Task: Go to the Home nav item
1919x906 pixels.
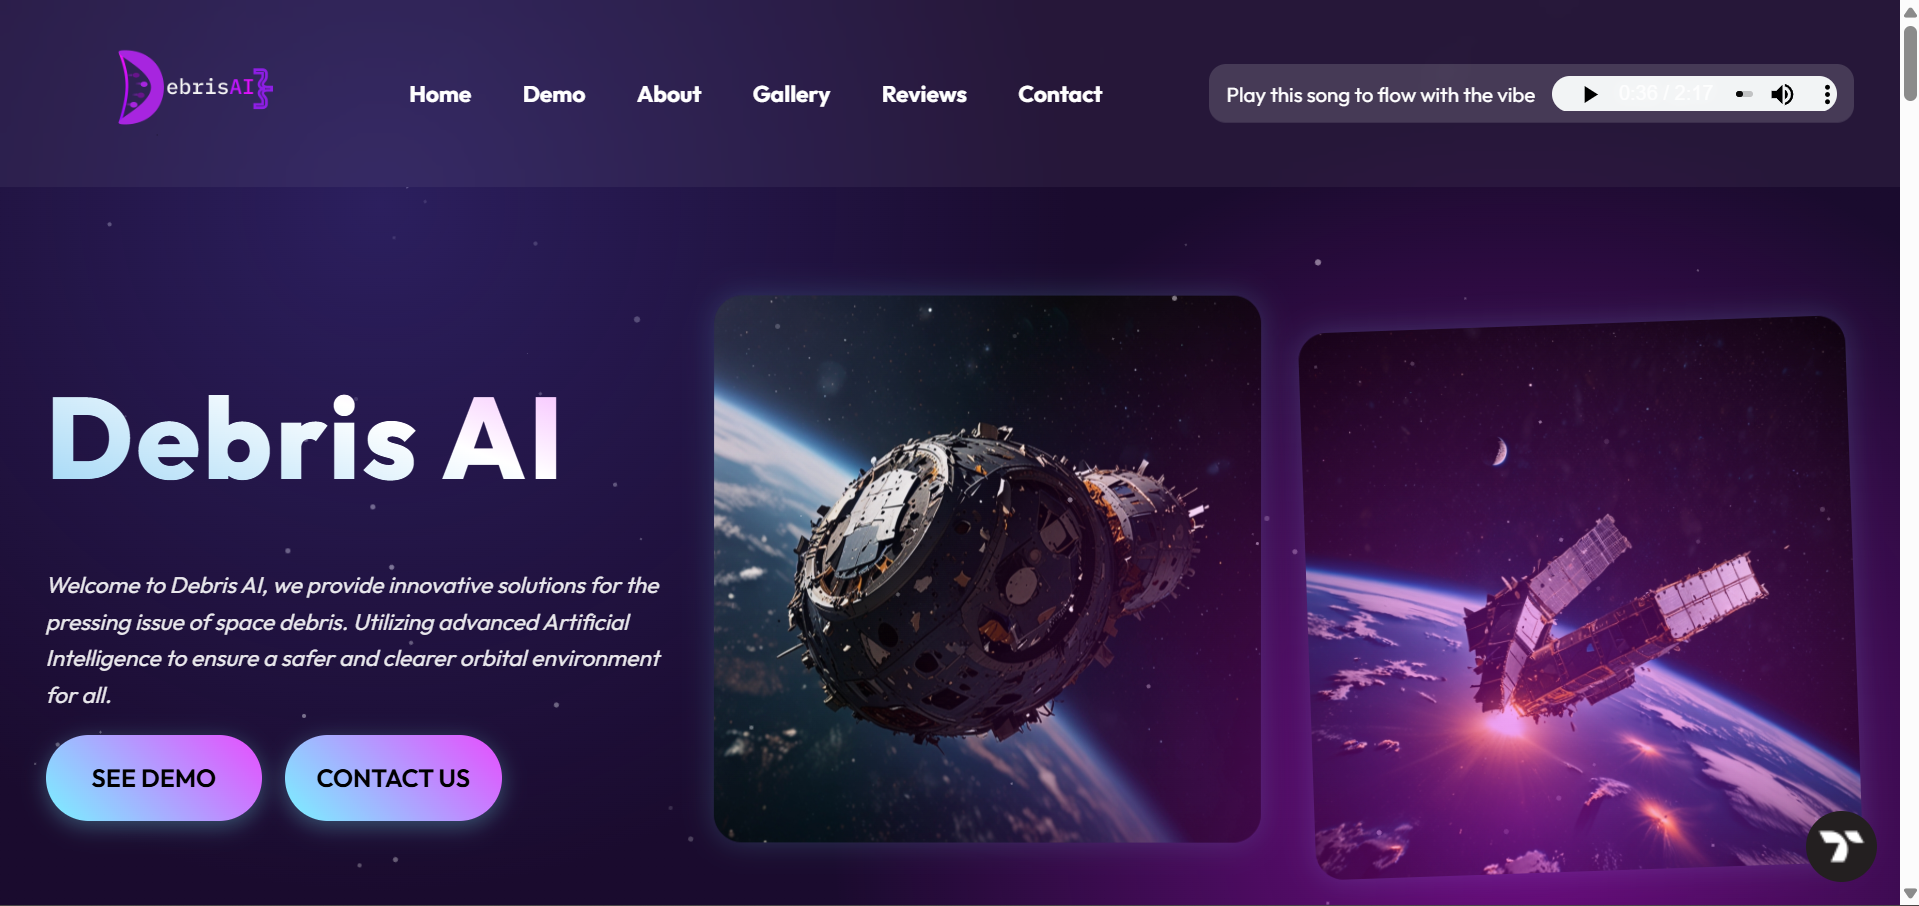Action: coord(440,94)
